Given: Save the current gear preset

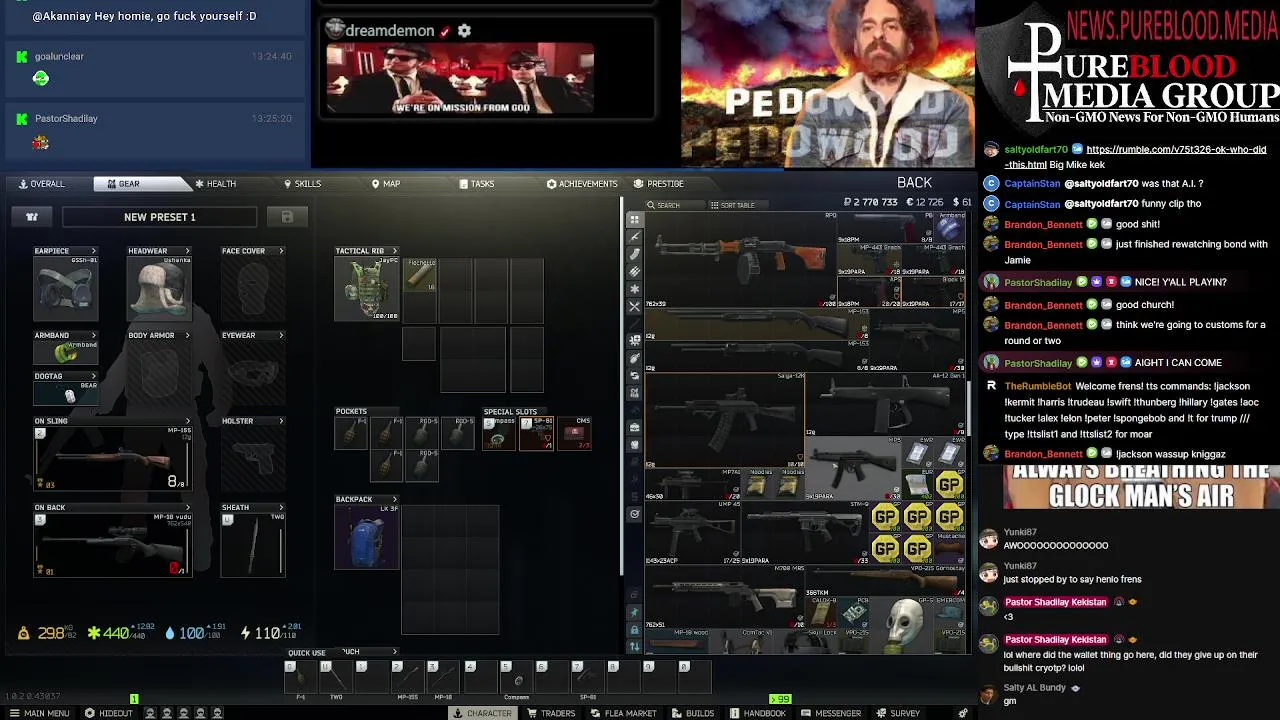Looking at the screenshot, I should coord(287,217).
